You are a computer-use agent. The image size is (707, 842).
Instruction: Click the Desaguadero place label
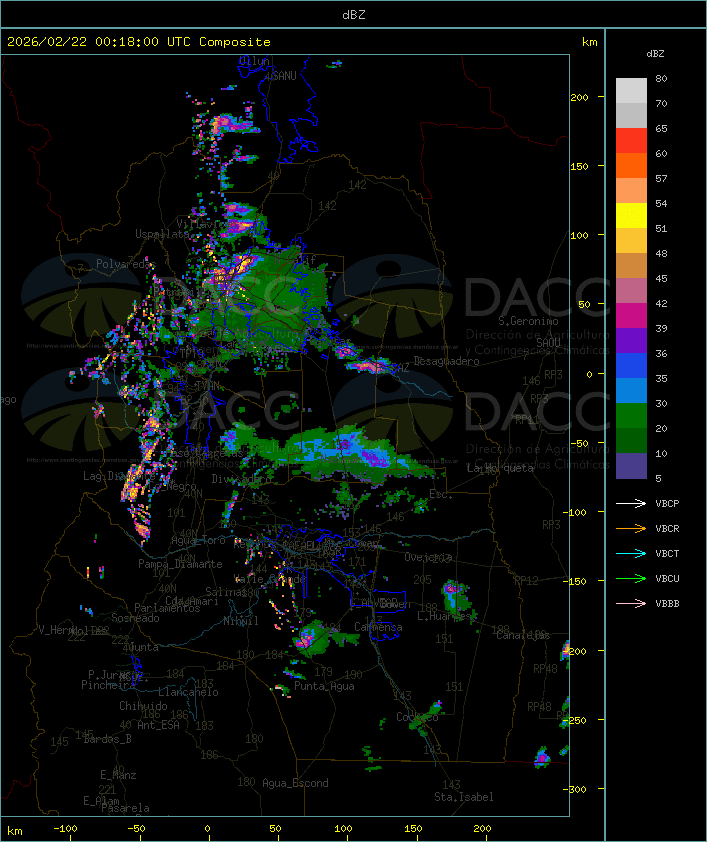click(x=446, y=361)
